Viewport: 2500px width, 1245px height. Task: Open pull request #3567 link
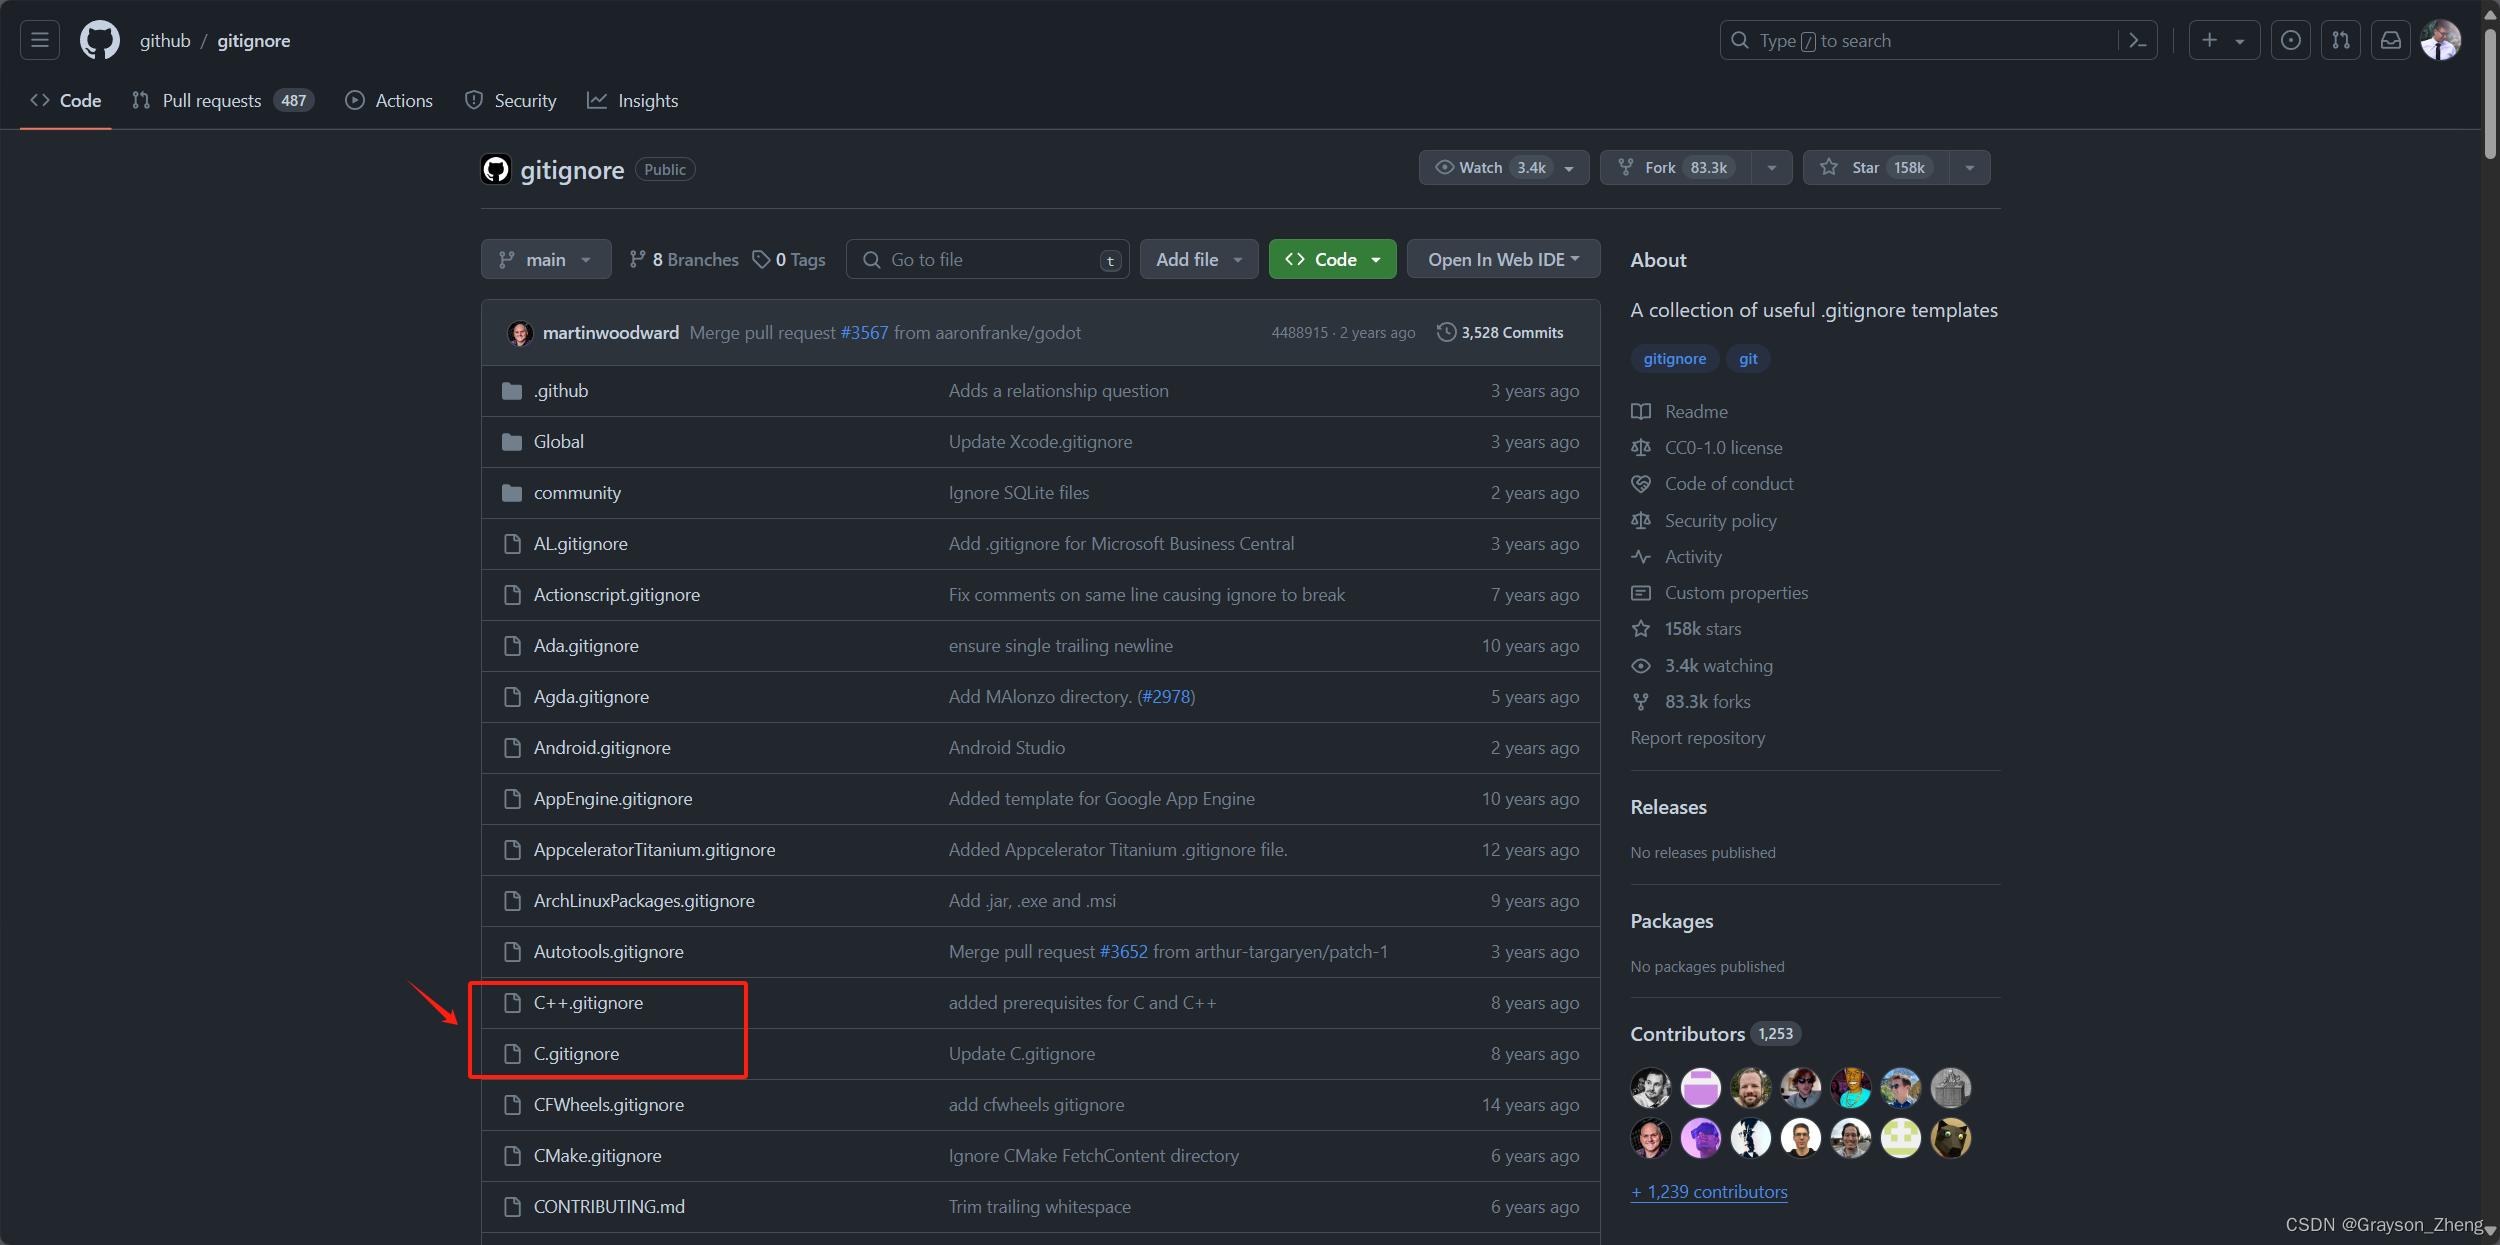click(864, 332)
